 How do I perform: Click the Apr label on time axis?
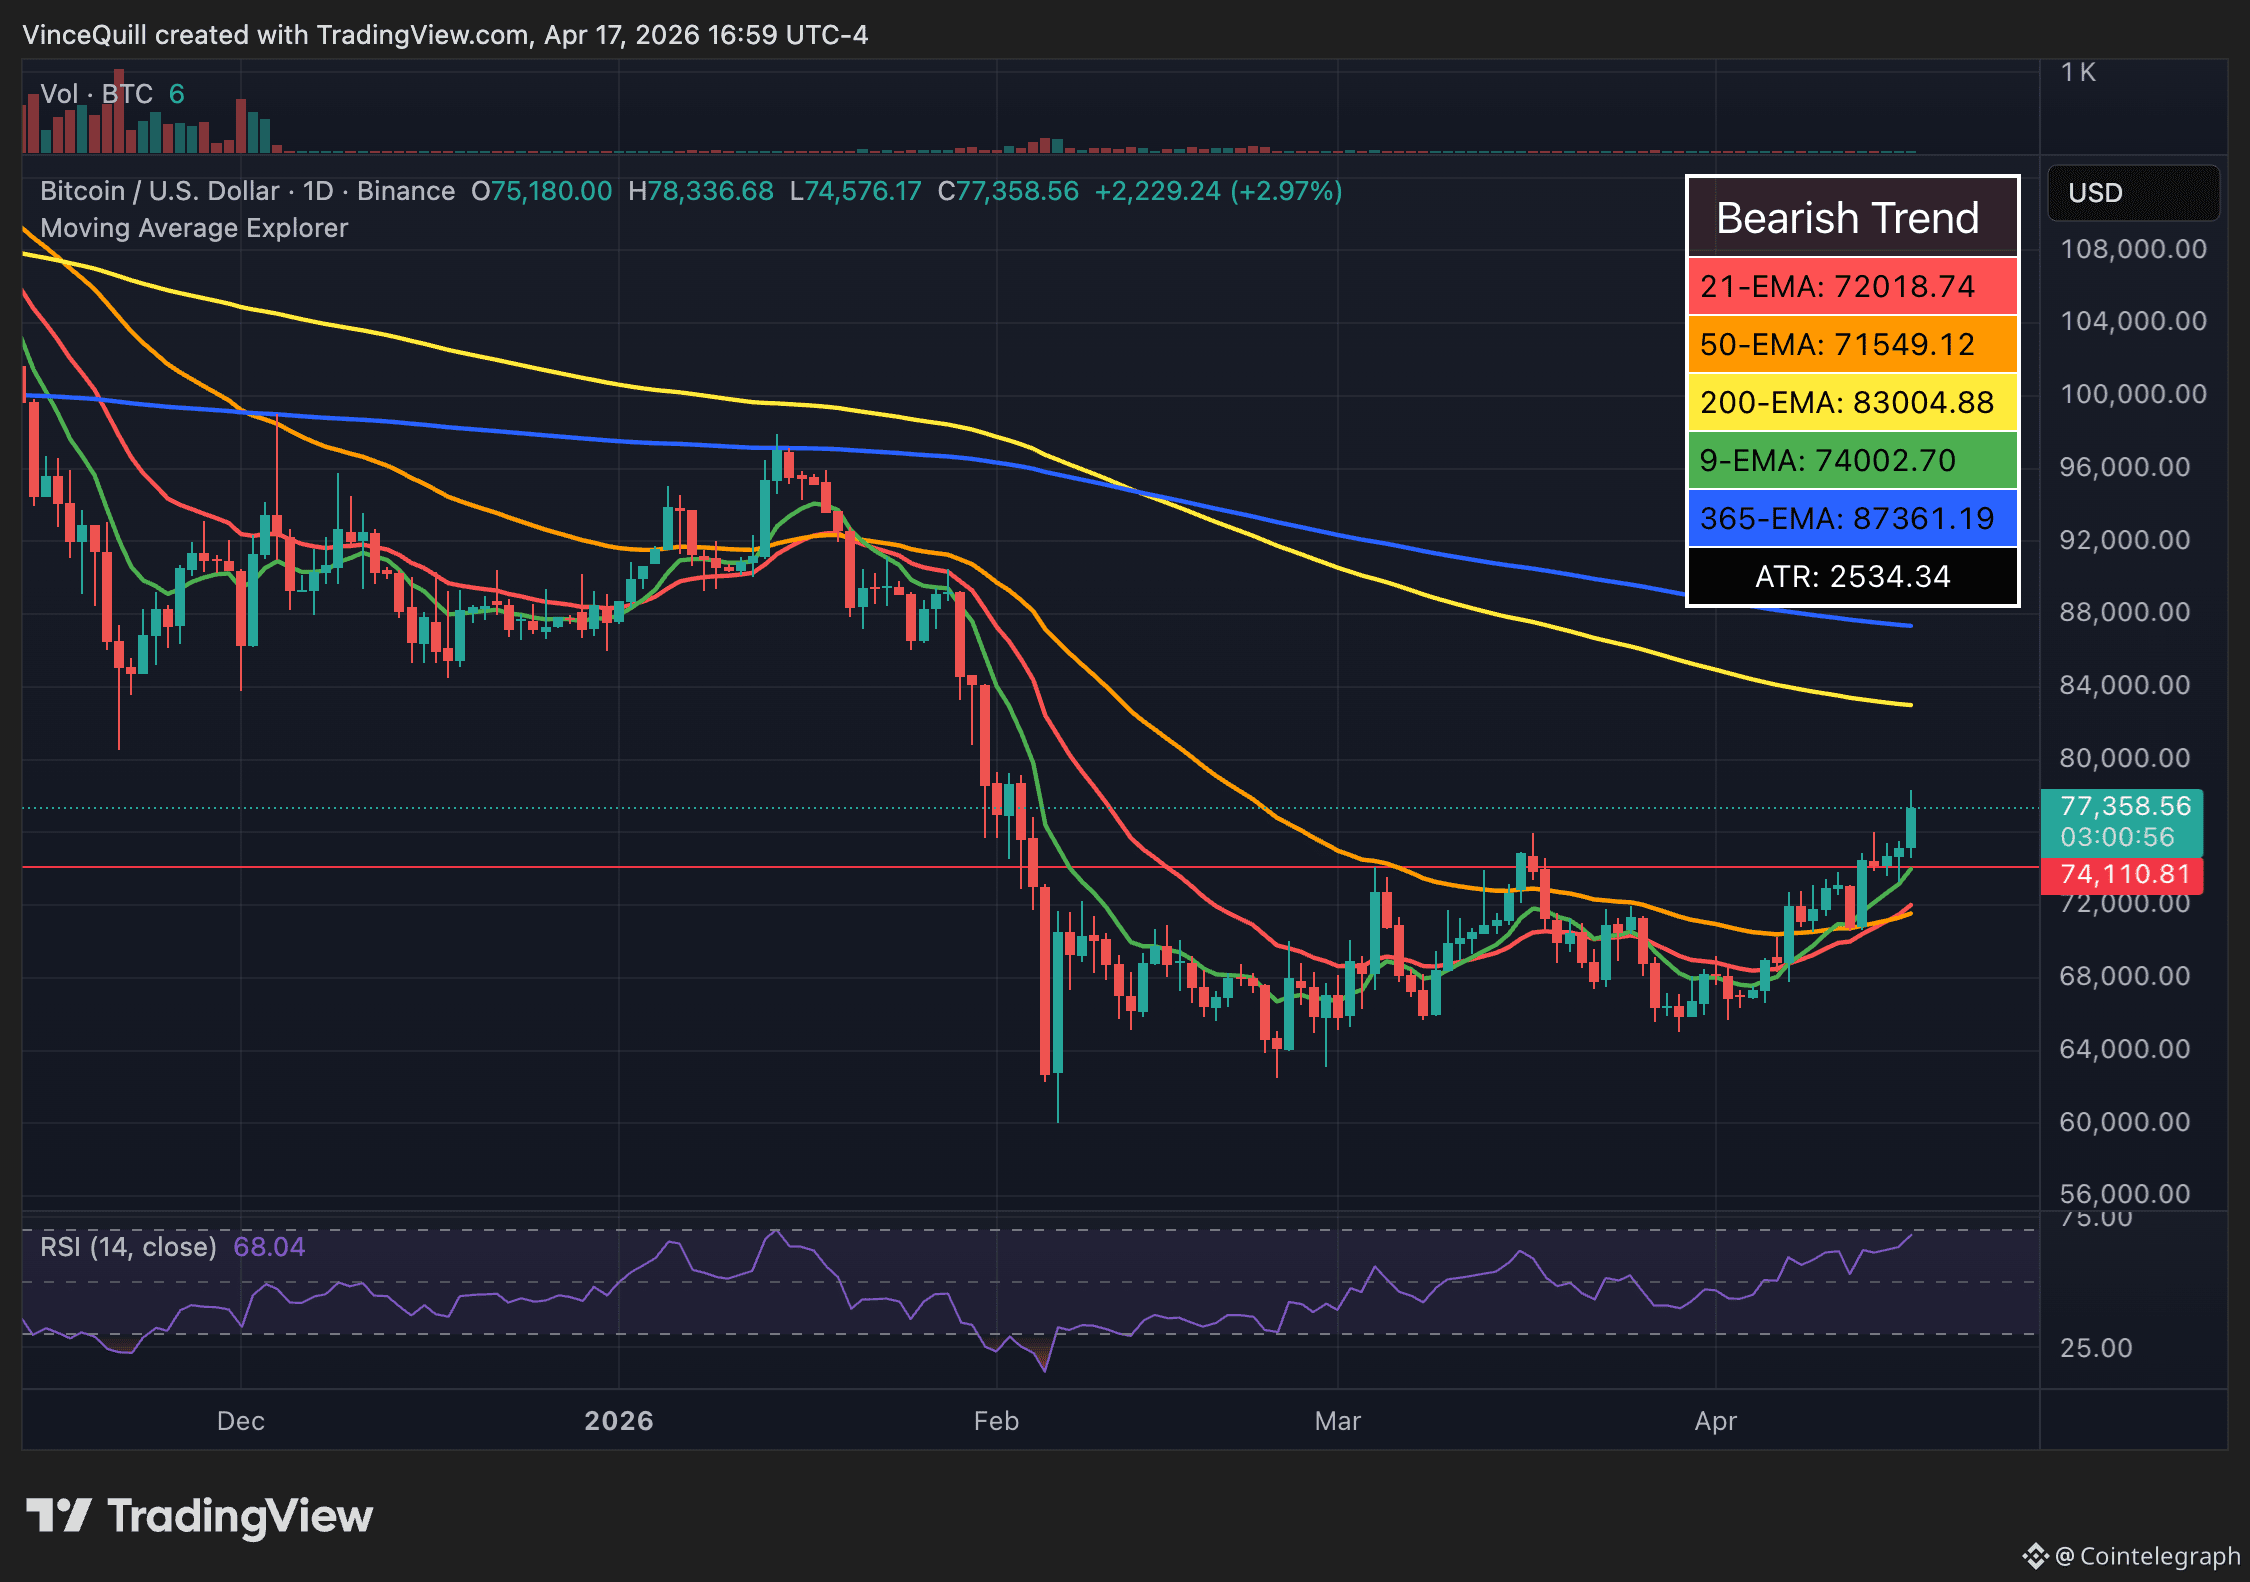coord(1715,1420)
